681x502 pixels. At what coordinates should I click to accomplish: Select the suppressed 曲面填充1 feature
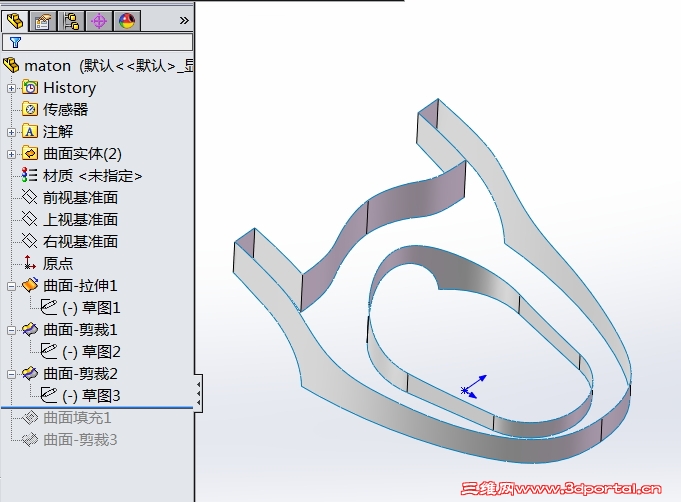[x=77, y=418]
